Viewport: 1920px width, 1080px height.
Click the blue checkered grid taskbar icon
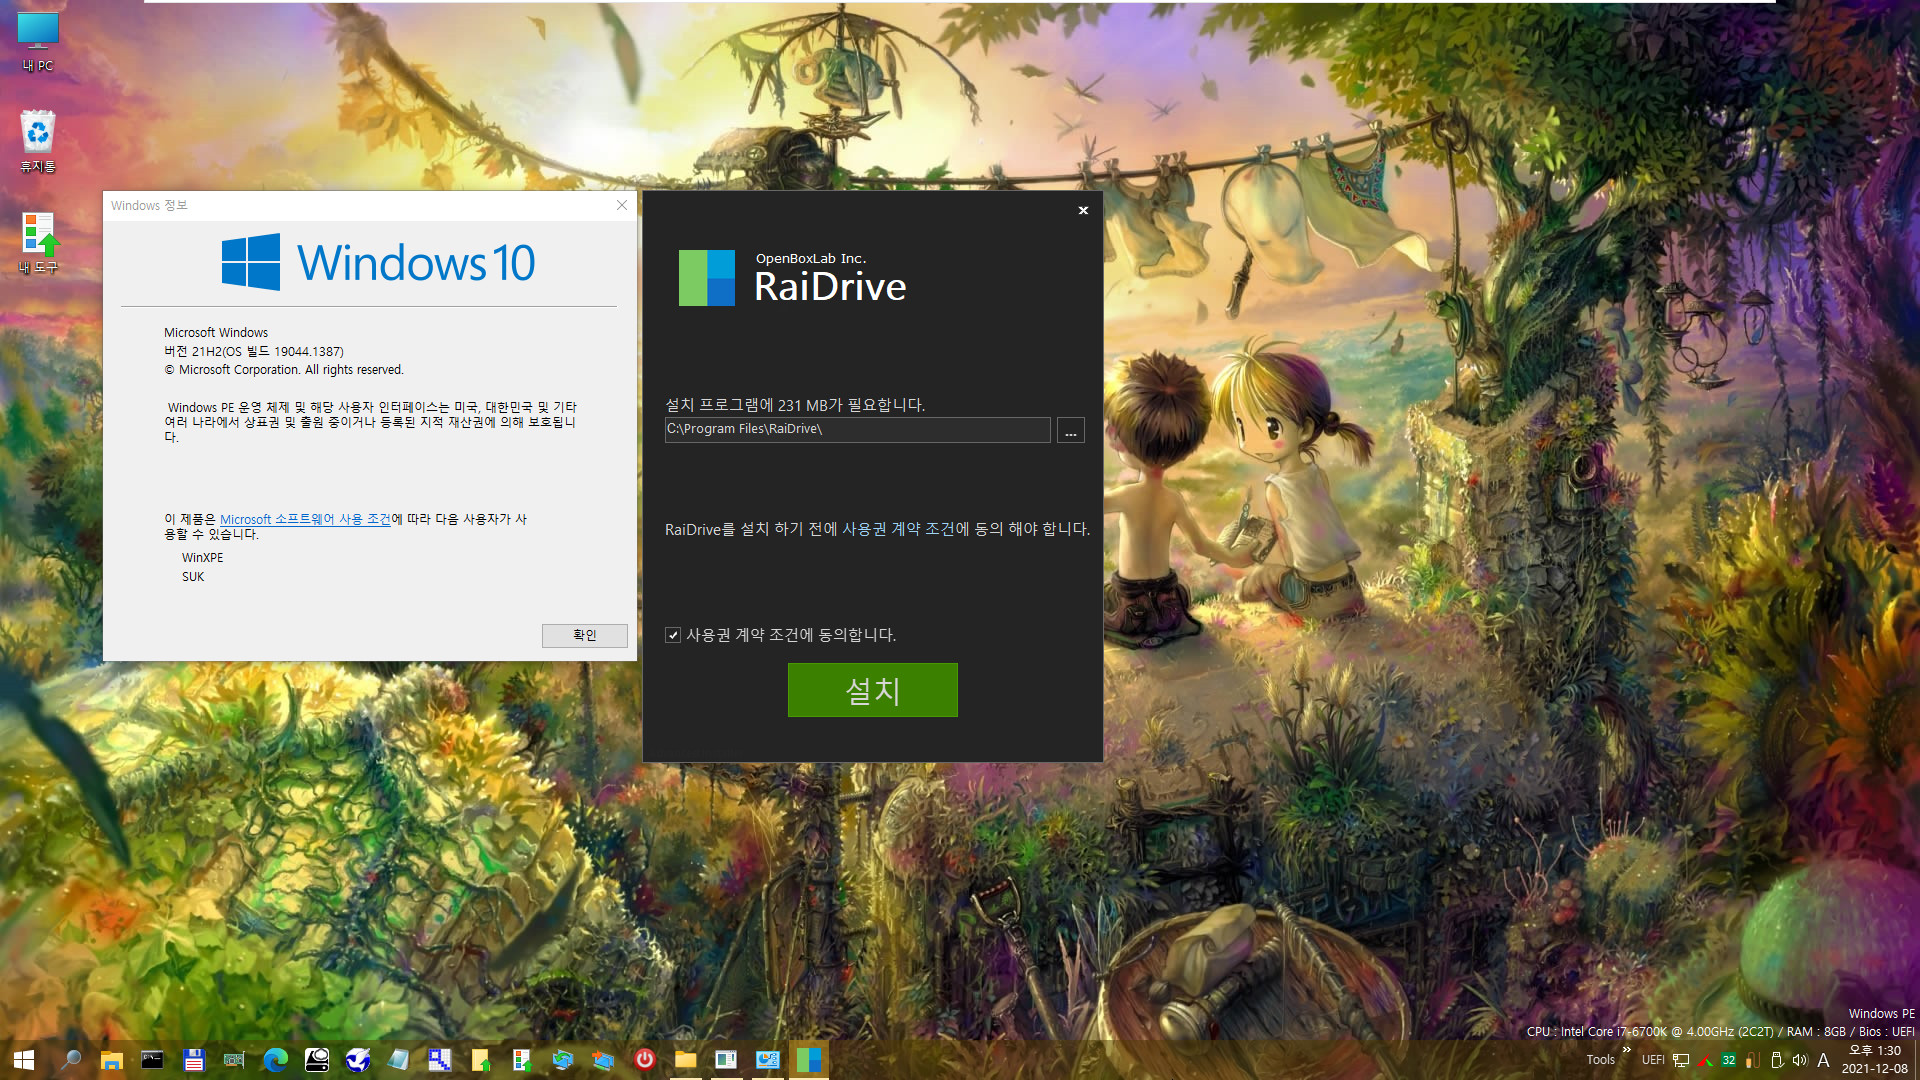[439, 1059]
